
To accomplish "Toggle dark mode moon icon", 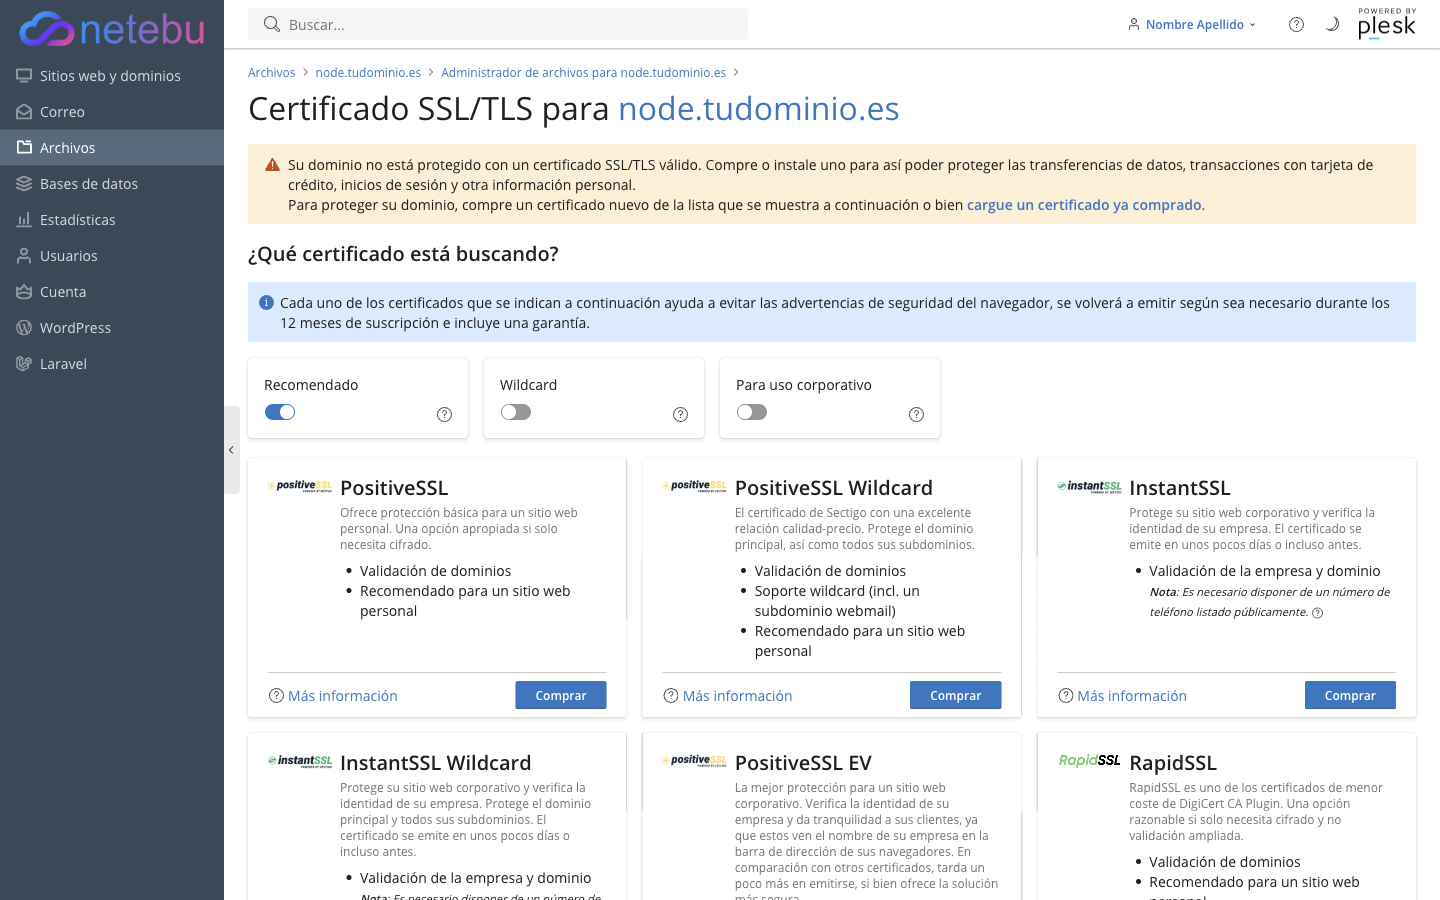I will 1332,24.
